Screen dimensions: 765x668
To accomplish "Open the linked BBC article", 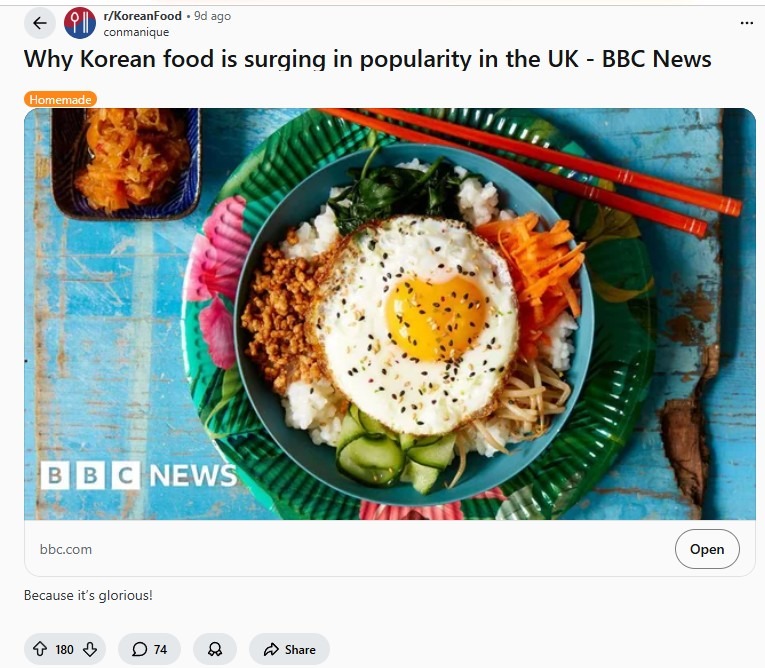I will pos(707,549).
